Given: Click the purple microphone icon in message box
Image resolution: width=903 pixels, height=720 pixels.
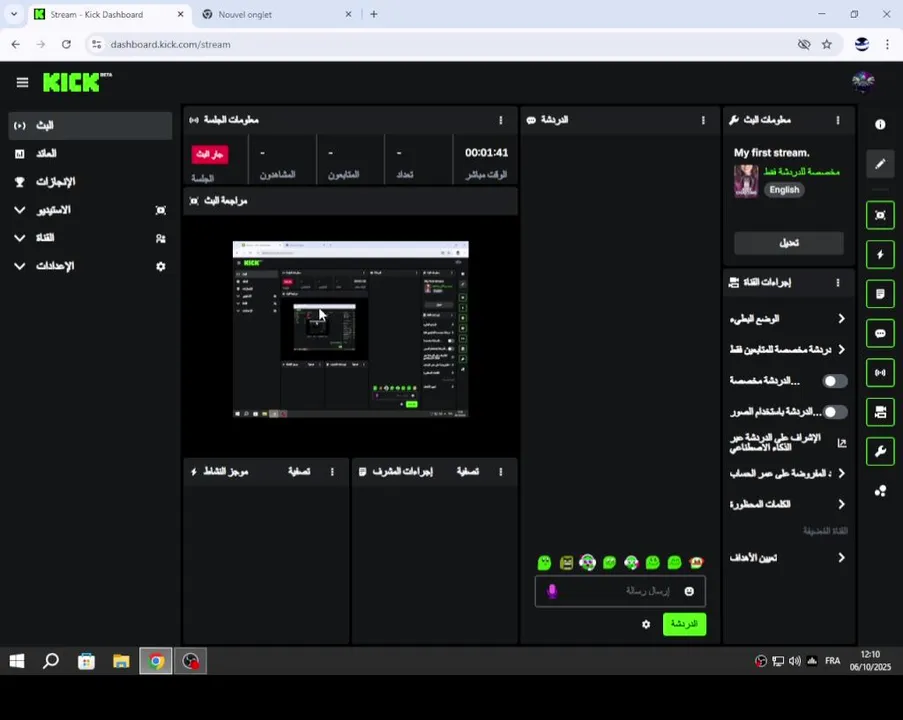Looking at the screenshot, I should tap(552, 592).
